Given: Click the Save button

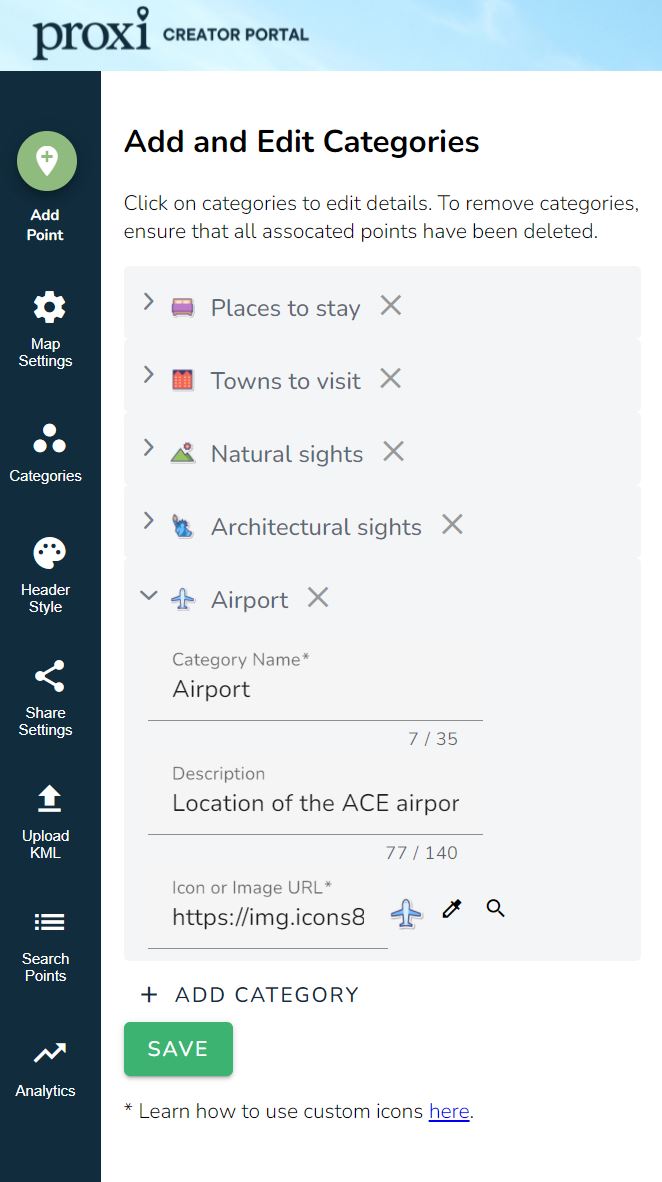Looking at the screenshot, I should [178, 1049].
